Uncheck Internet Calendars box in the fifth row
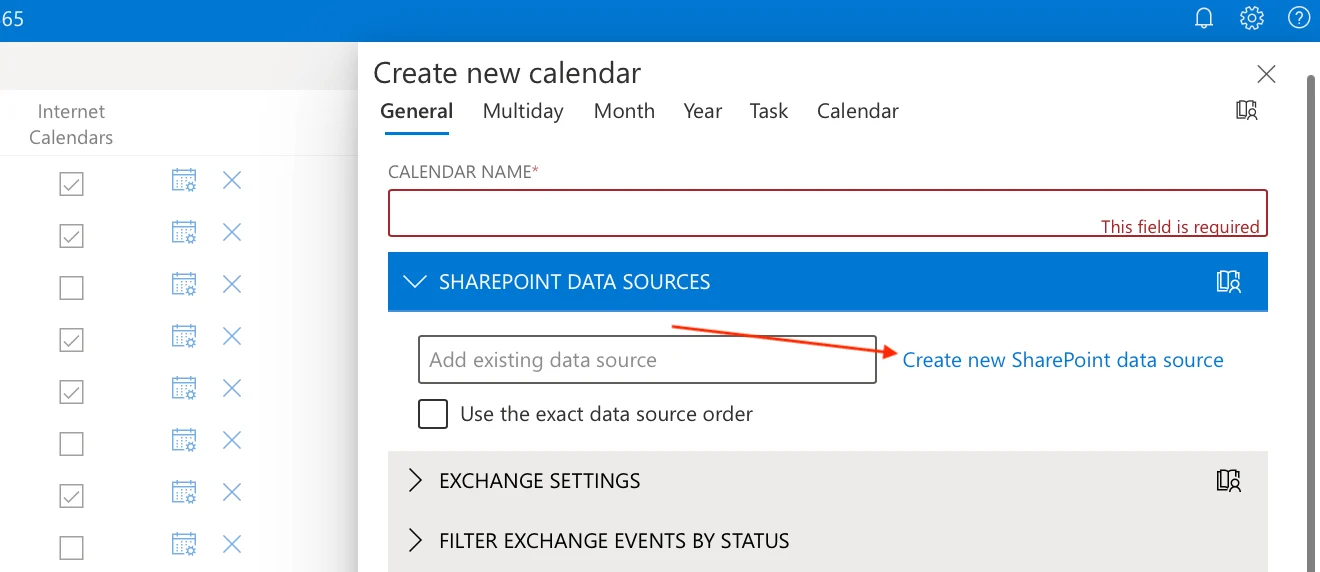Viewport: 1320px width, 572px height. coord(71,392)
